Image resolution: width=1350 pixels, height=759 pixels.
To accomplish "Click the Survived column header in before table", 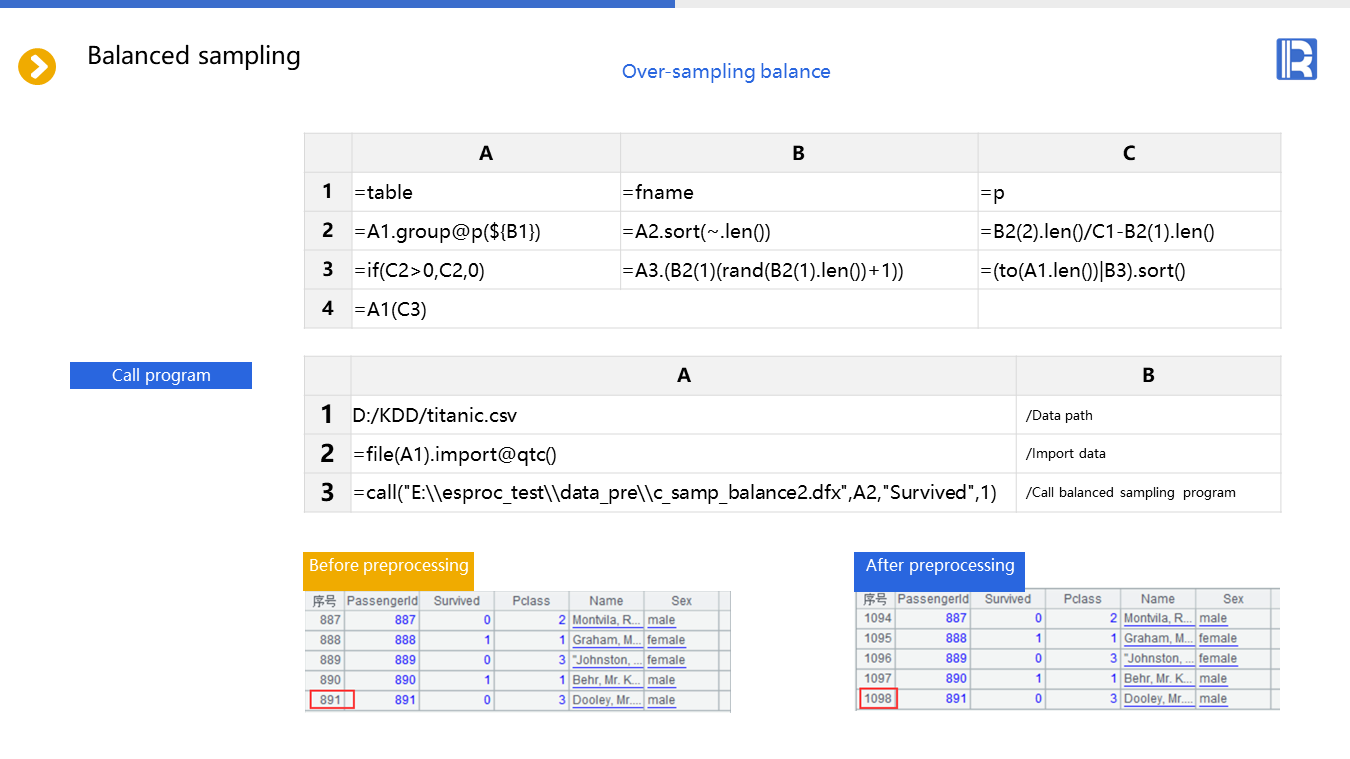I will point(456,601).
